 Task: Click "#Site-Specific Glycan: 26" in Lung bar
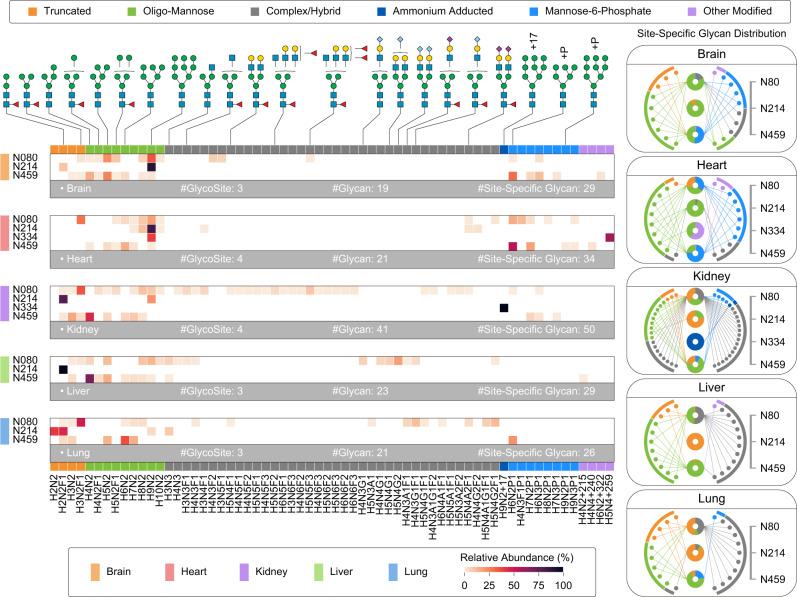pos(536,453)
